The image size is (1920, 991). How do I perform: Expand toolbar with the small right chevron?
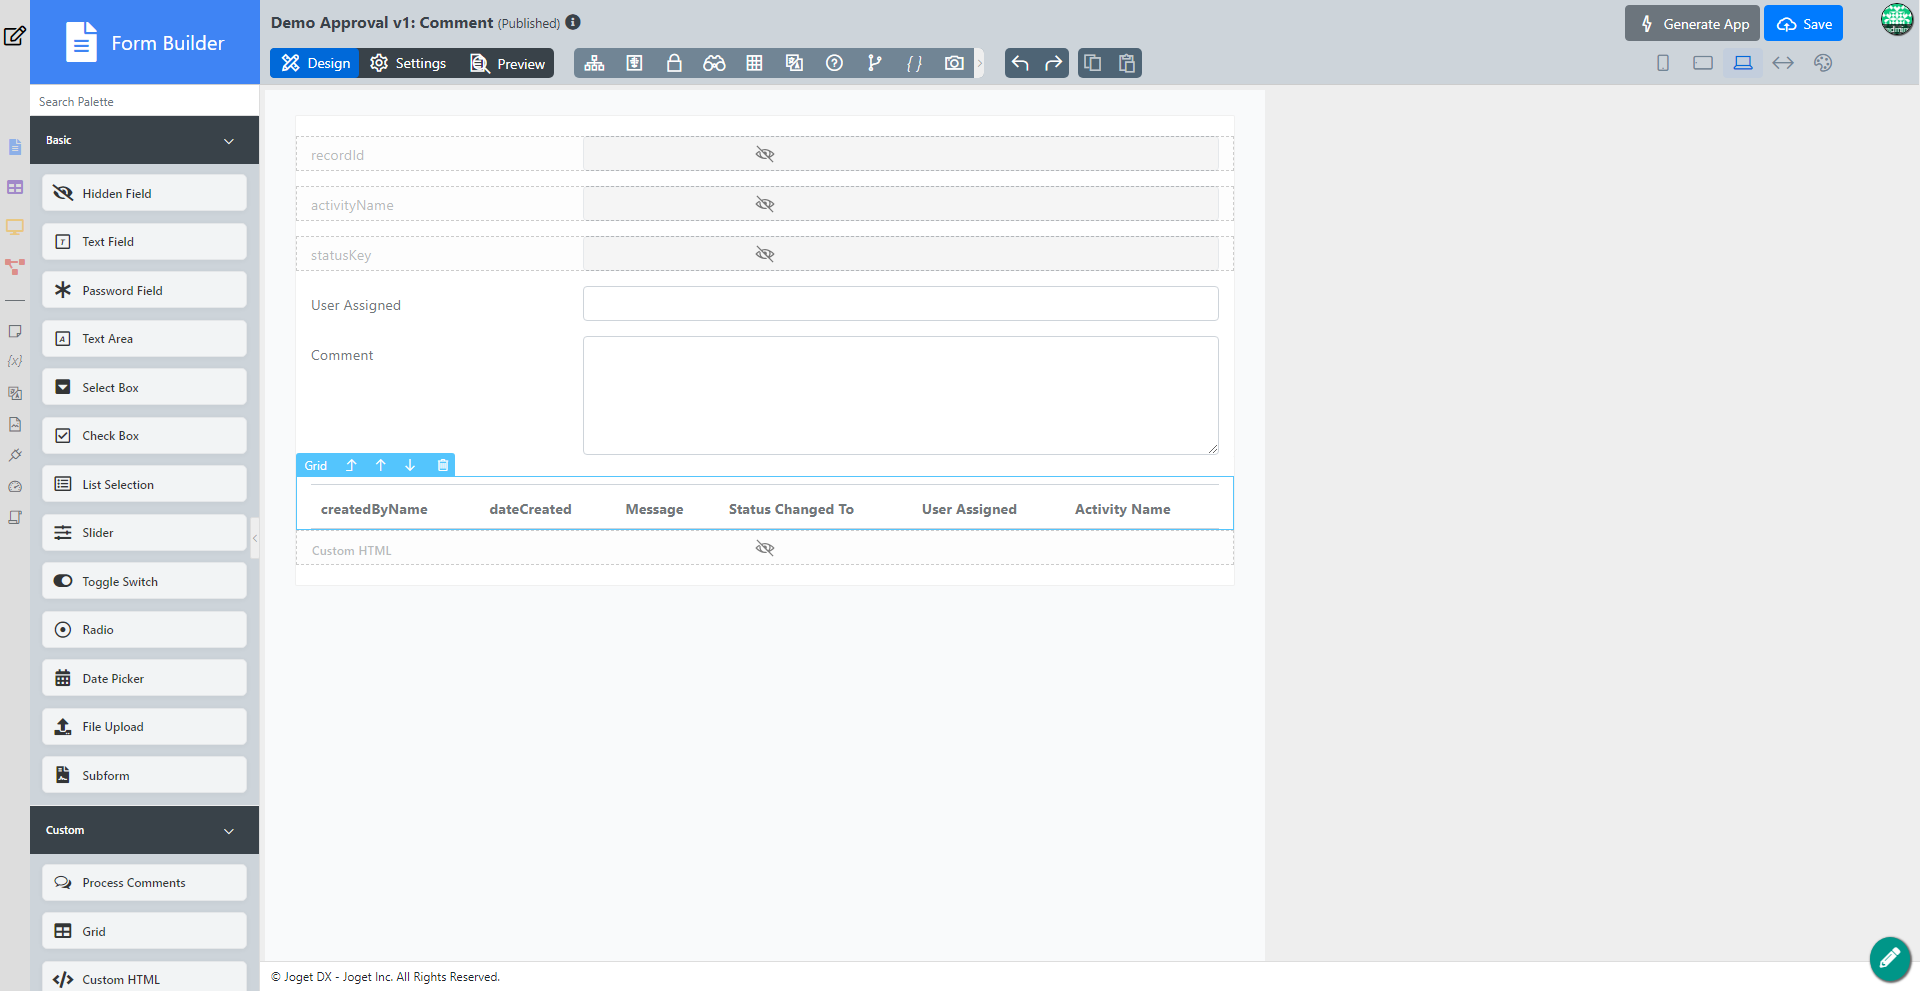point(980,63)
